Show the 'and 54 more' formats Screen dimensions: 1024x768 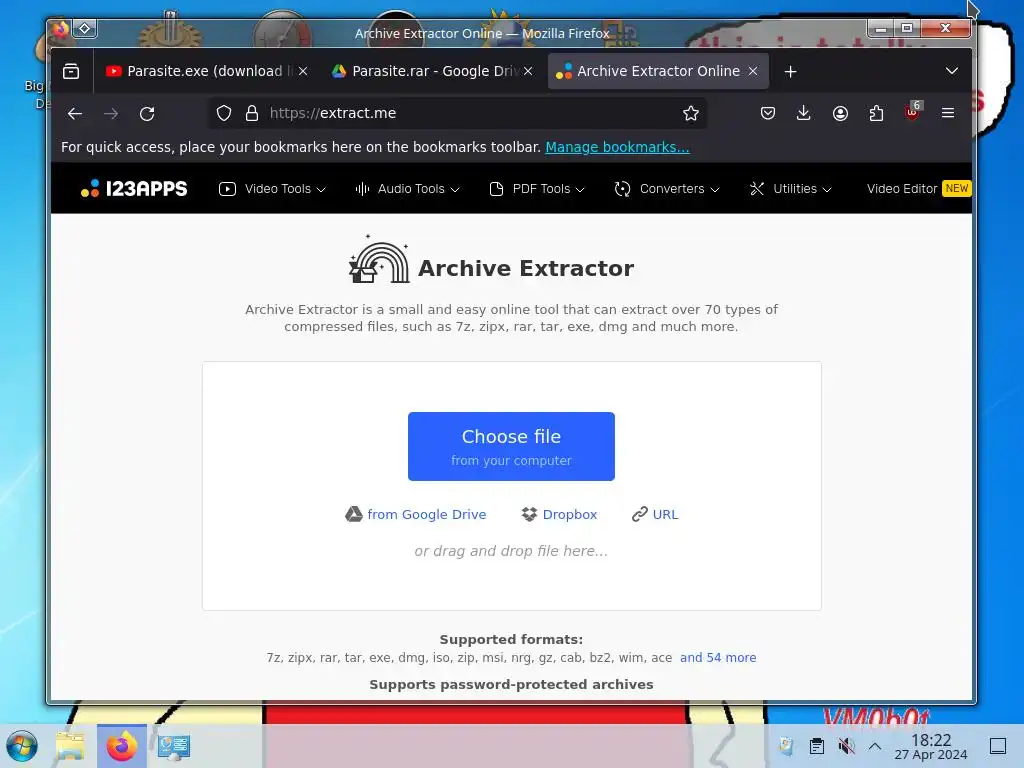pos(718,658)
